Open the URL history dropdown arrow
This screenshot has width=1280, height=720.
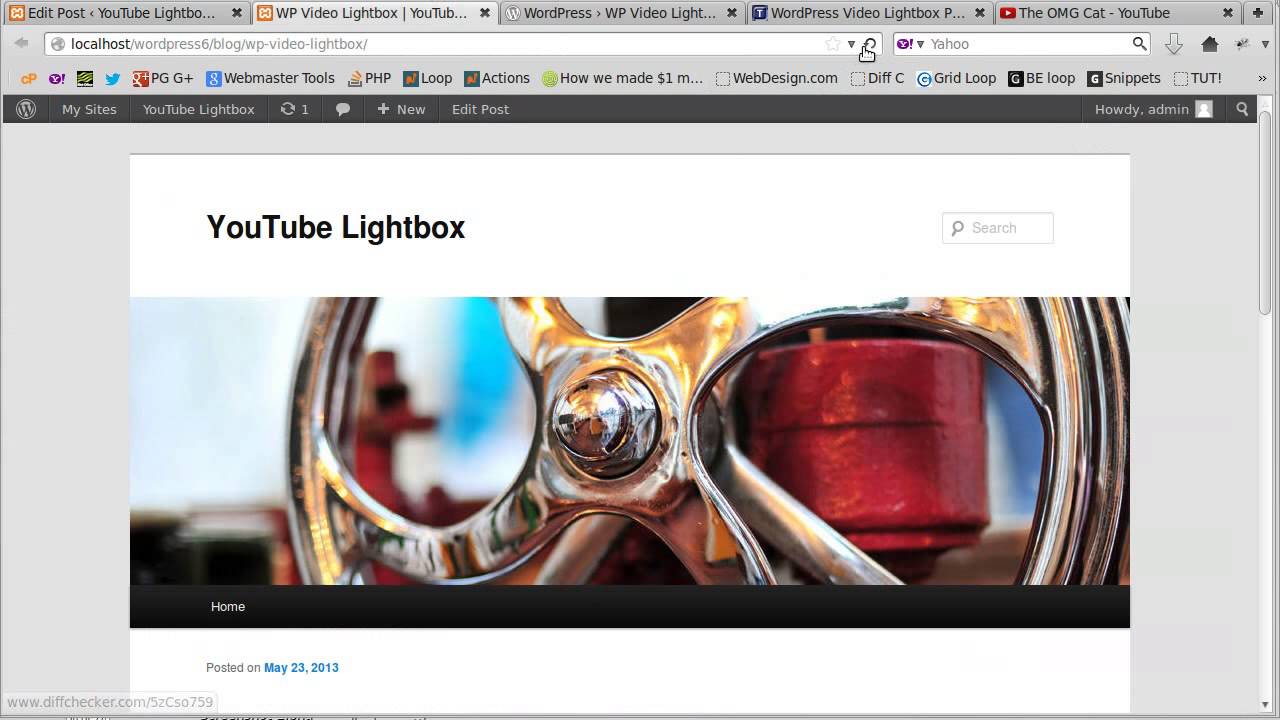851,44
